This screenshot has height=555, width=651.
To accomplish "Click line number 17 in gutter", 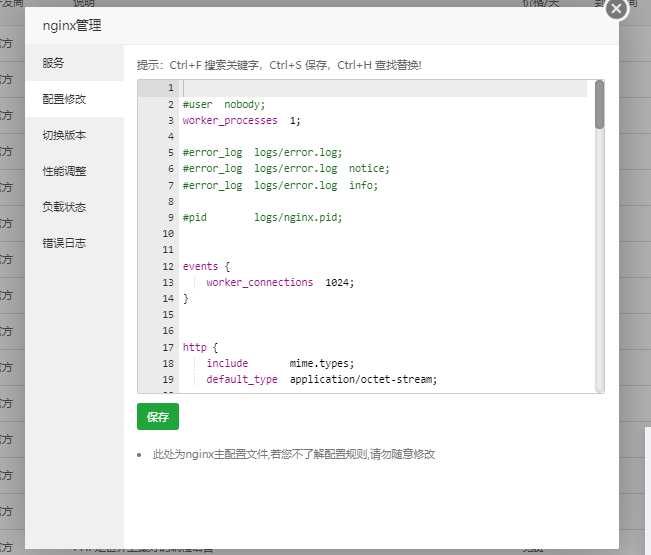I will pyautogui.click(x=168, y=347).
